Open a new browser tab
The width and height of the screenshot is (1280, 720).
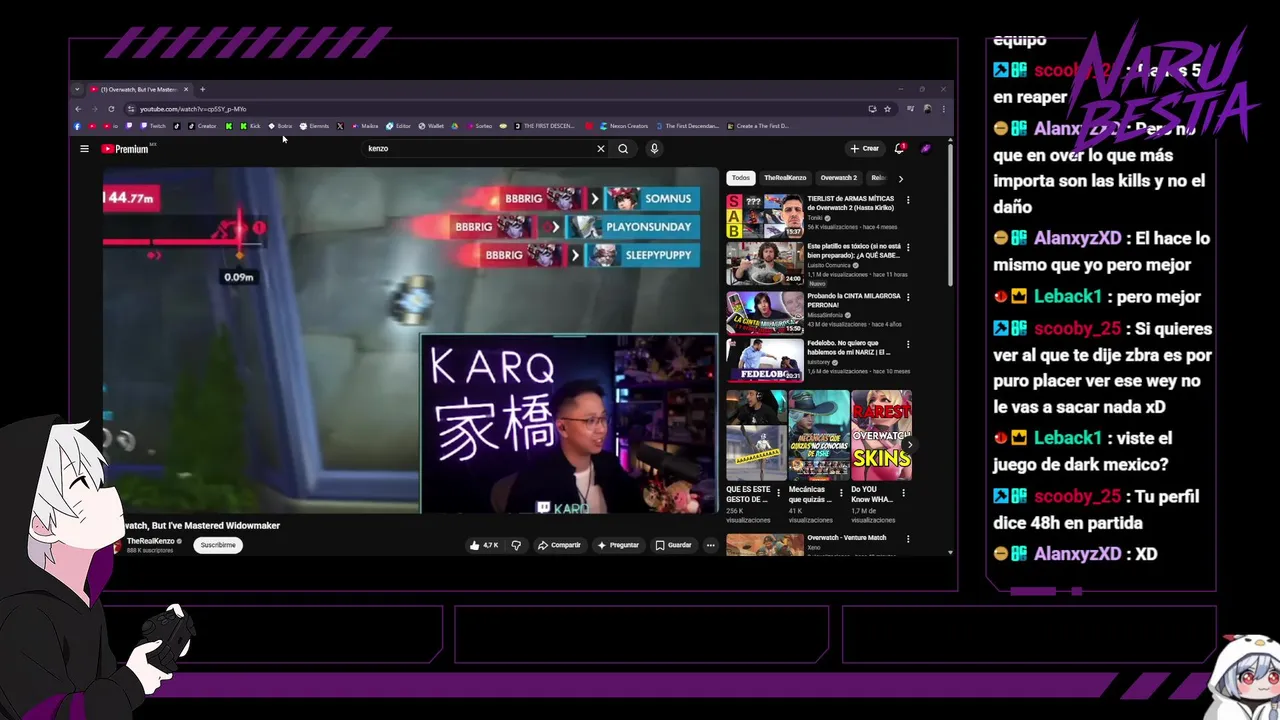(202, 89)
